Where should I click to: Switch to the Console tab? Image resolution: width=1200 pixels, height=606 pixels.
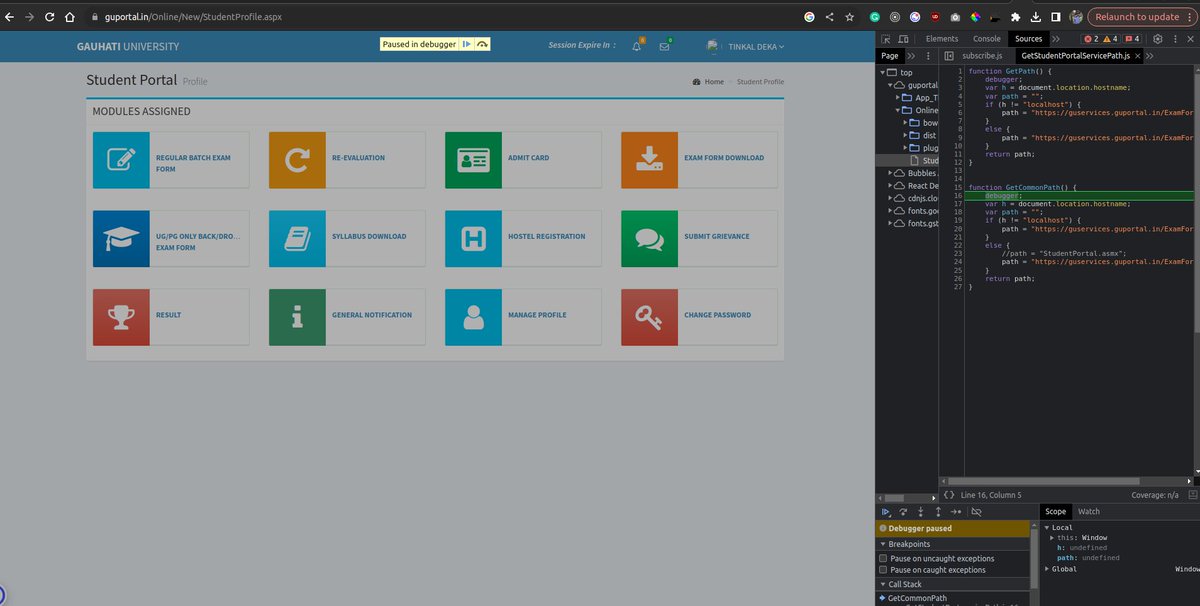[986, 39]
